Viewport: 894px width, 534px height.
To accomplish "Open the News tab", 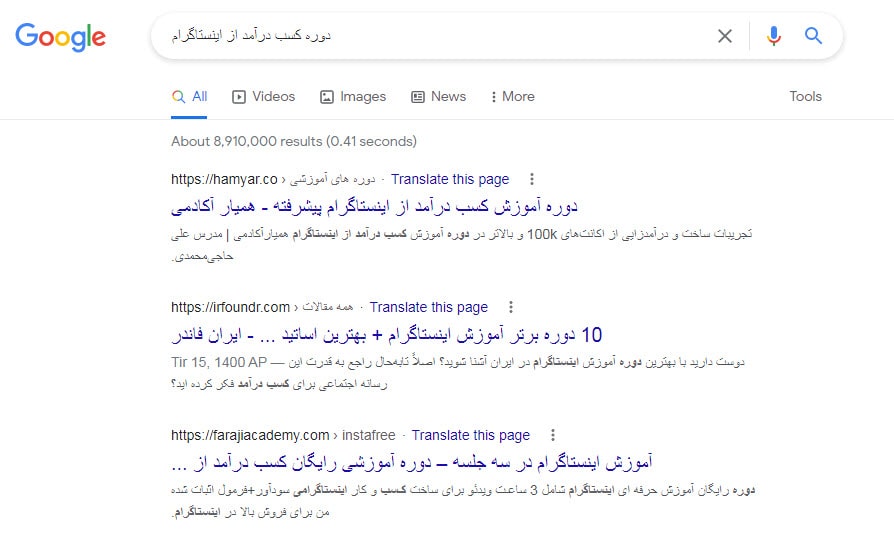I will point(438,96).
